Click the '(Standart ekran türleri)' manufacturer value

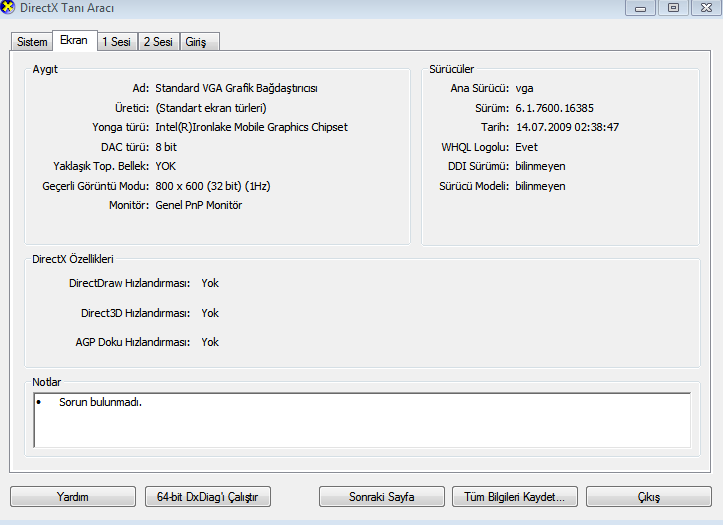point(211,108)
